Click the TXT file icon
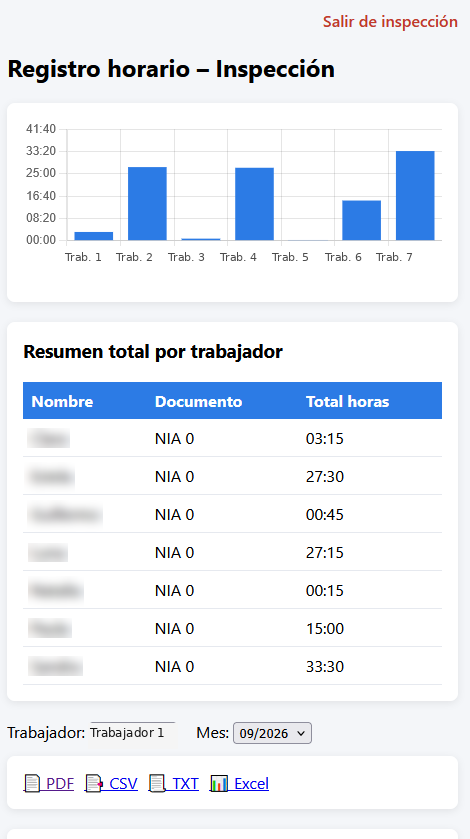The image size is (470, 839). click(x=157, y=783)
